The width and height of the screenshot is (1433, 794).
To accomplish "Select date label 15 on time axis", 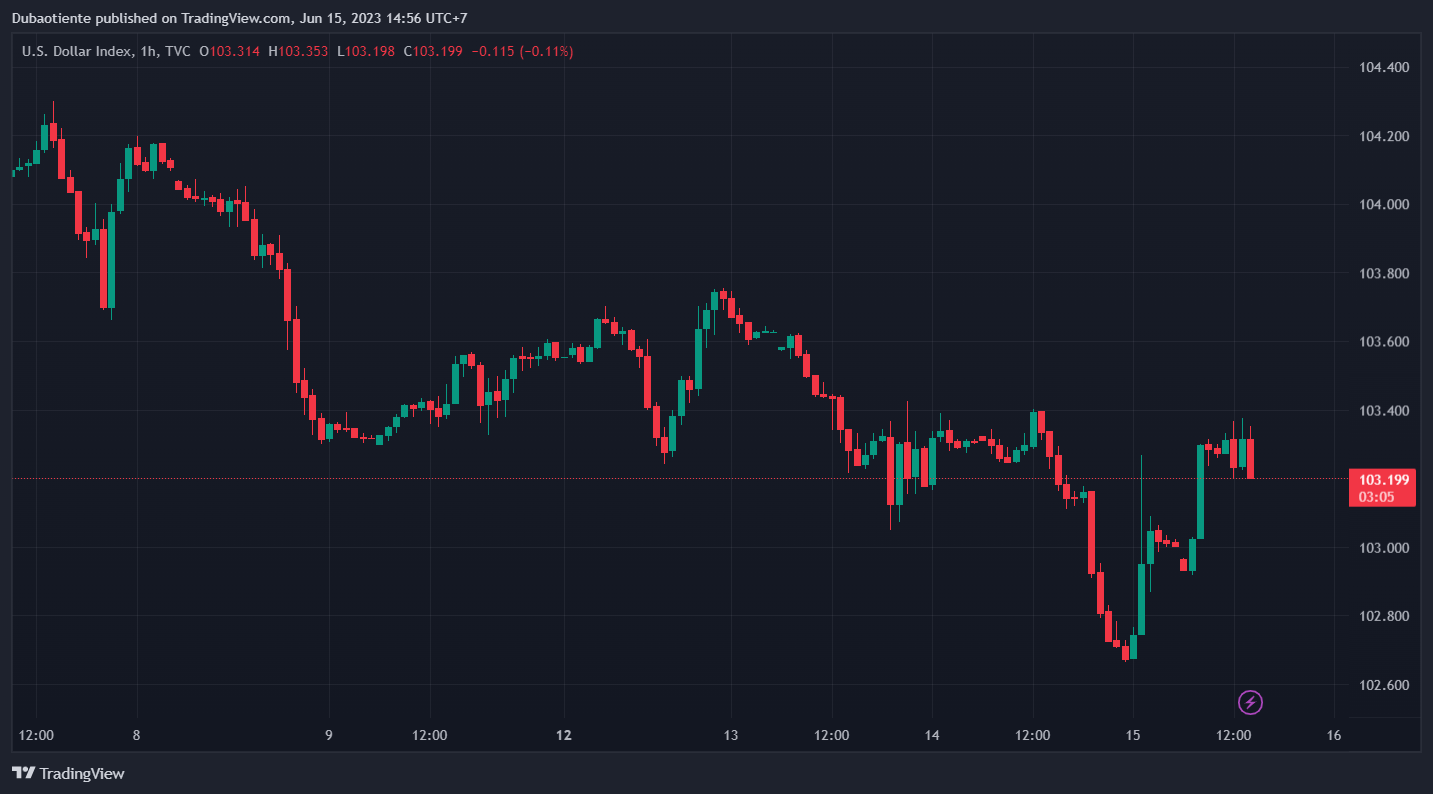I will pos(1132,735).
